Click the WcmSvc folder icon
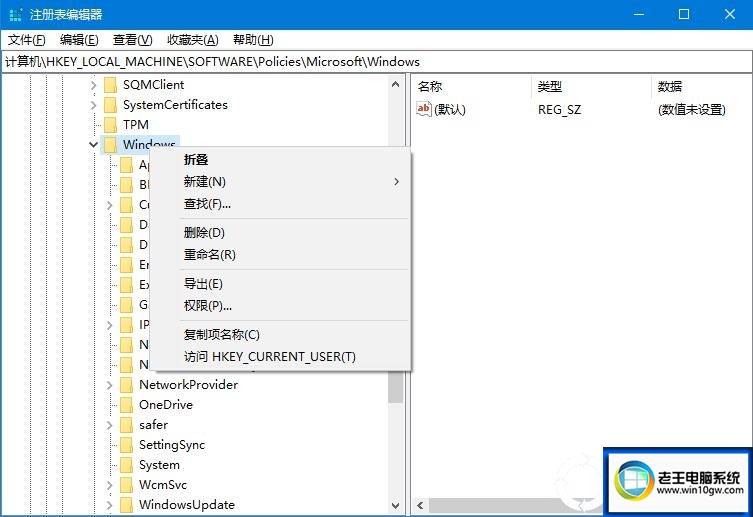 (126, 485)
